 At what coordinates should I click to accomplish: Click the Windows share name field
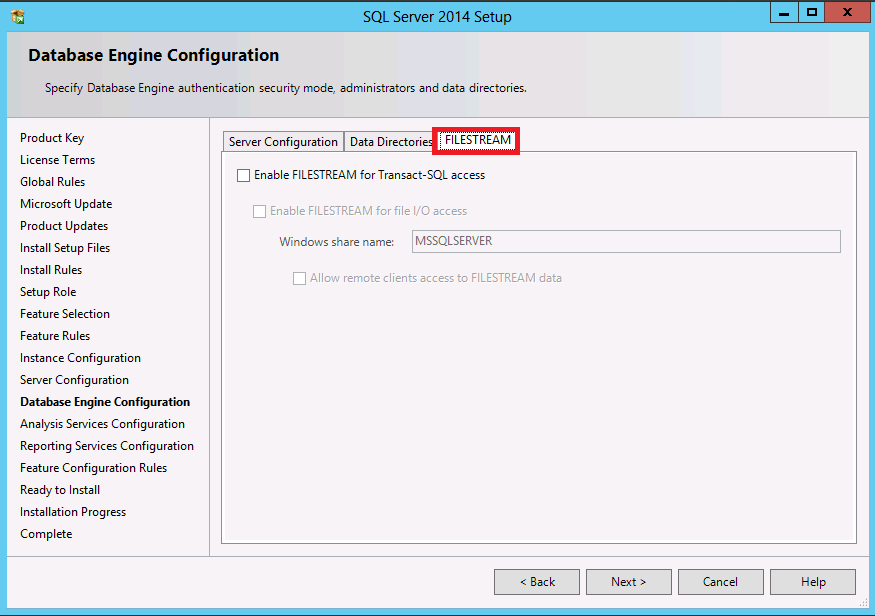point(626,242)
